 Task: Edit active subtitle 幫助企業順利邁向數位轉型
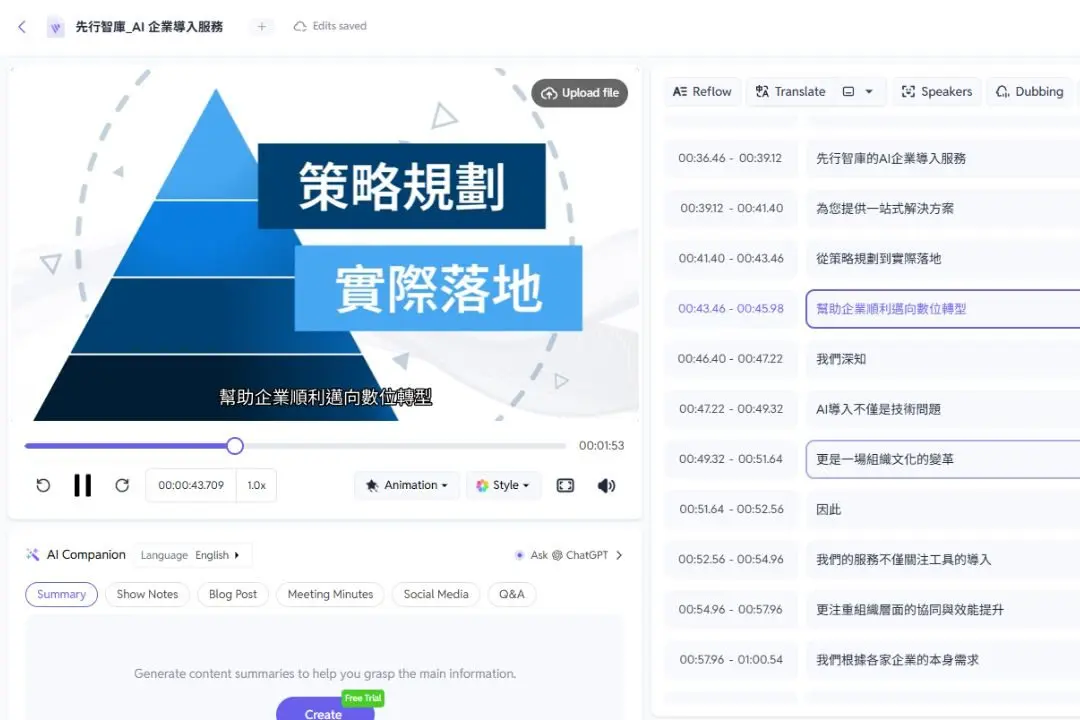tap(943, 309)
